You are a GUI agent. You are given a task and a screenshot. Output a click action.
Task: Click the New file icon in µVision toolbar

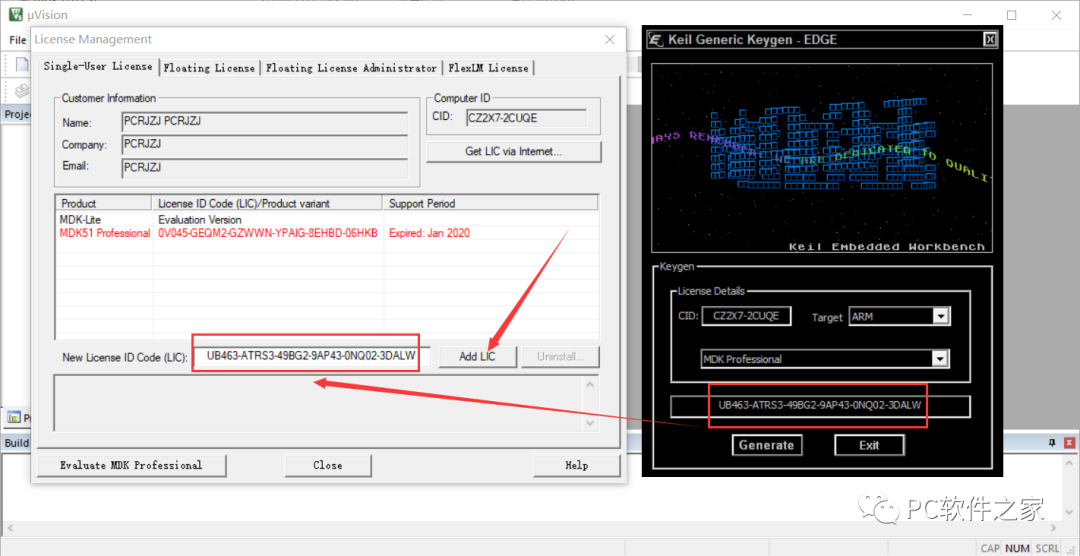[x=22, y=65]
